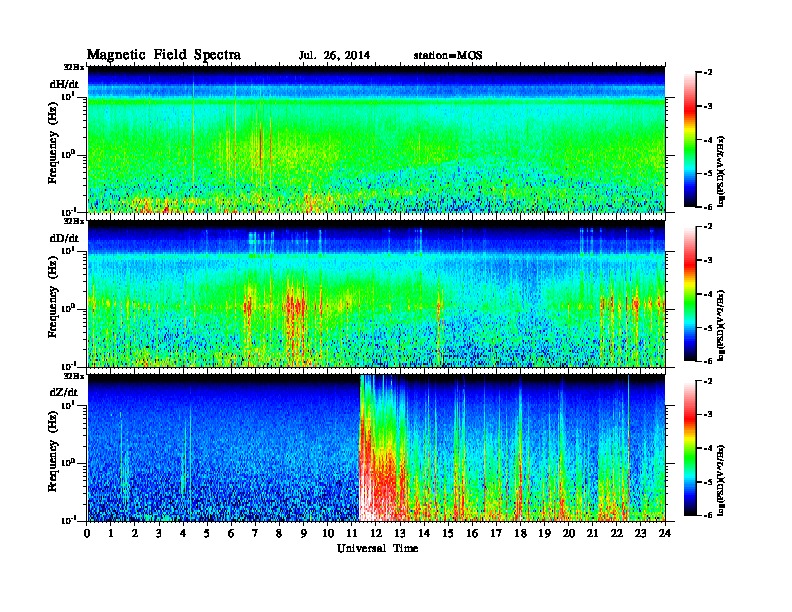Image resolution: width=792 pixels, height=612 pixels.
Task: Click the dZ/dt panel color bar
Action: tap(690, 448)
